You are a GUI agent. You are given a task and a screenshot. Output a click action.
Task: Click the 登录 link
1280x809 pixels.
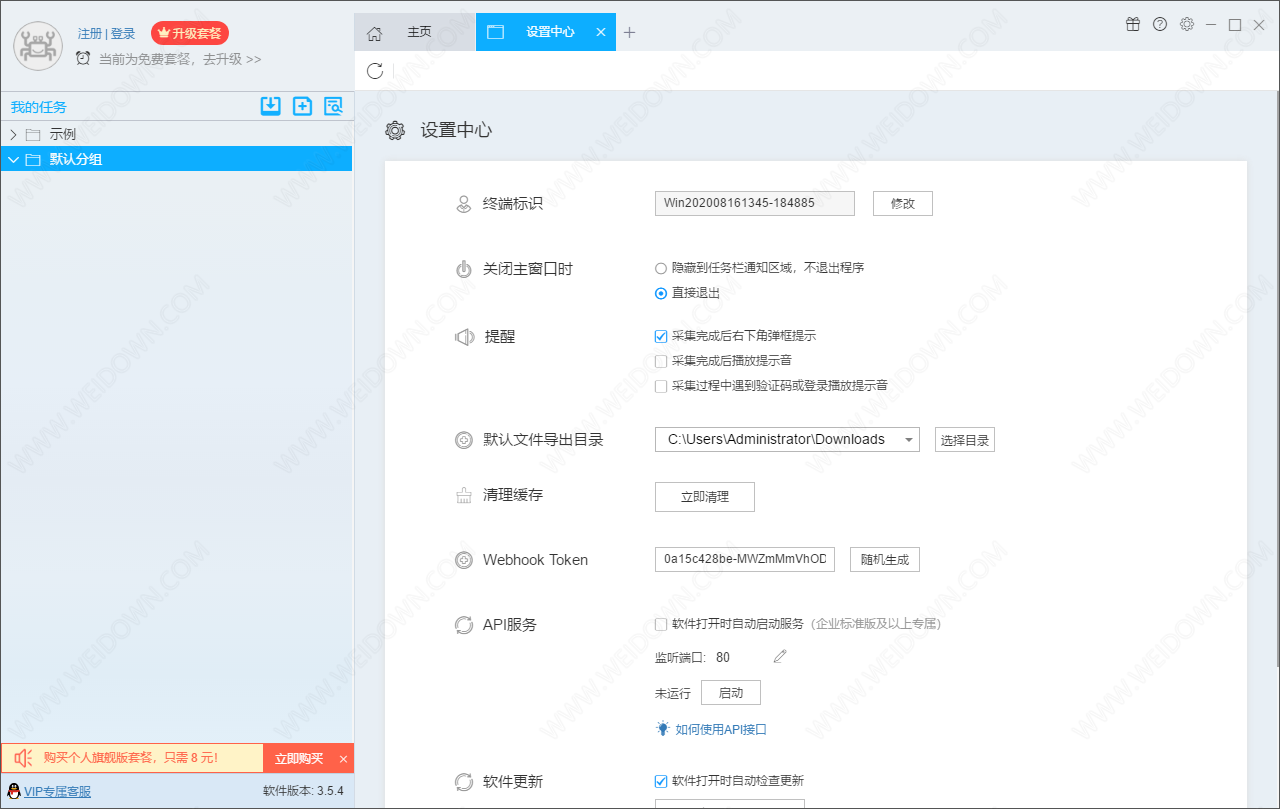[123, 33]
